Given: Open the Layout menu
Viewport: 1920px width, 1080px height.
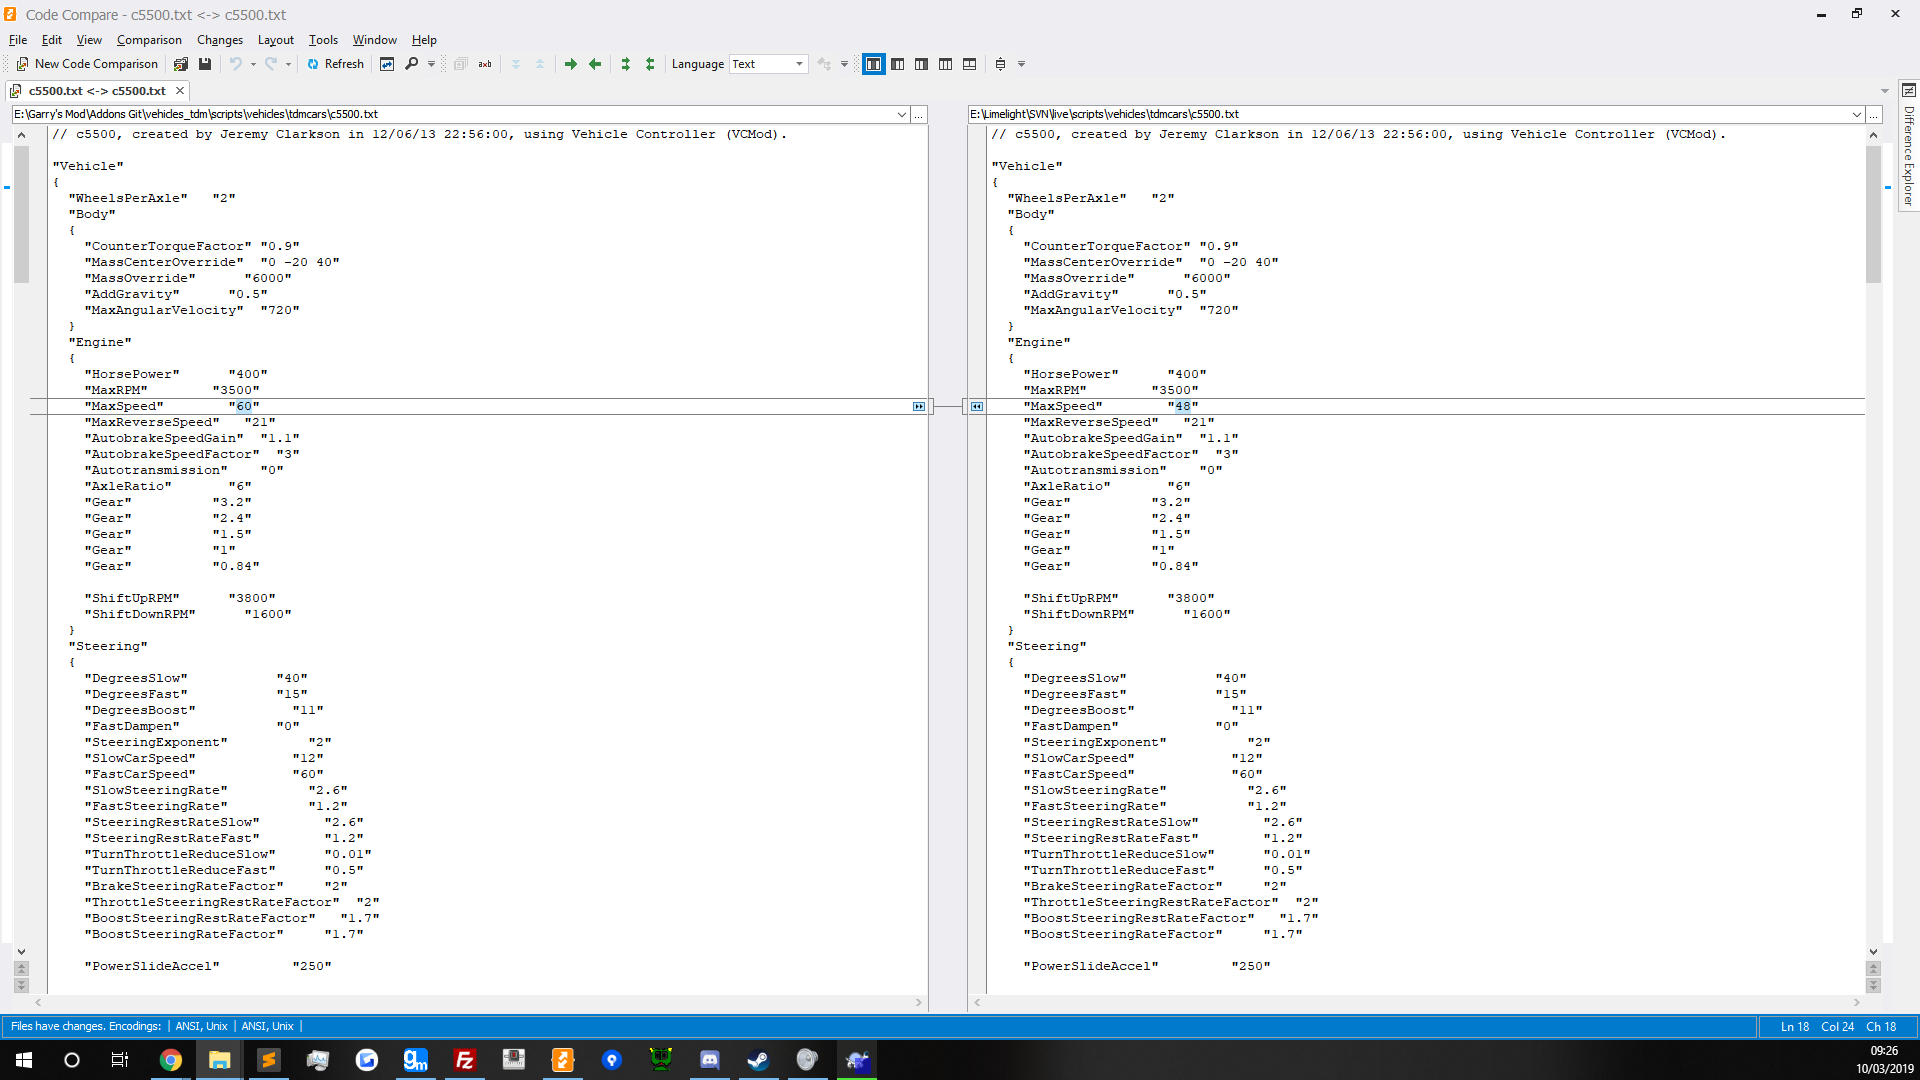Looking at the screenshot, I should [276, 40].
